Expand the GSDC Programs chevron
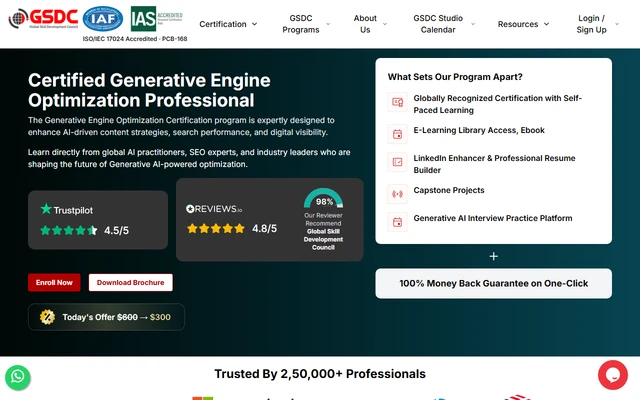Viewport: 640px width, 400px height. [x=328, y=24]
